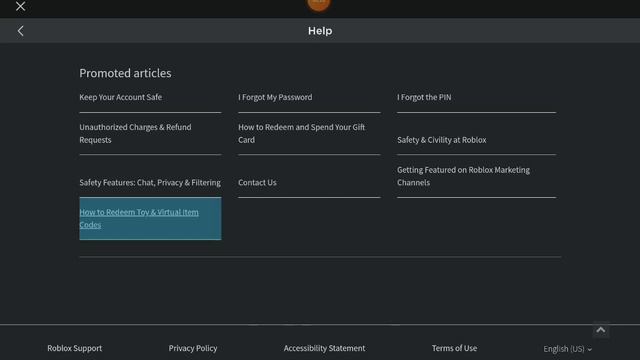Open the Privacy Policy footer link

pyautogui.click(x=193, y=348)
